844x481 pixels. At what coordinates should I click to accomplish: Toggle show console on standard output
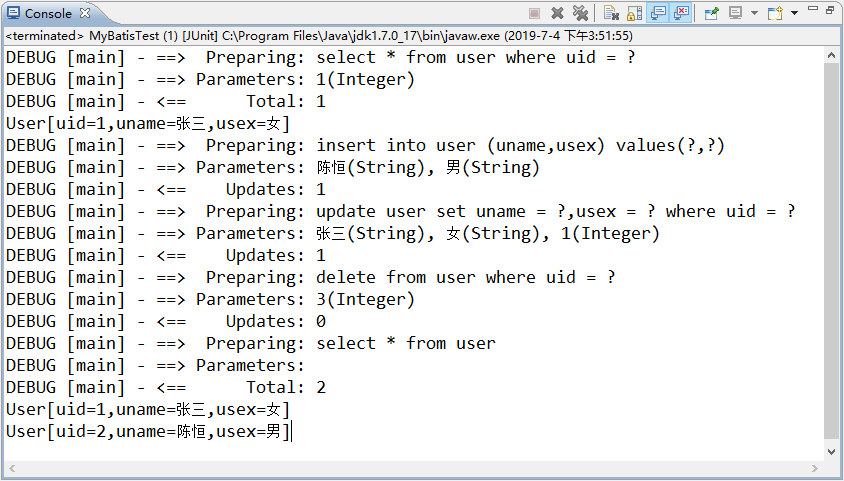tap(658, 13)
